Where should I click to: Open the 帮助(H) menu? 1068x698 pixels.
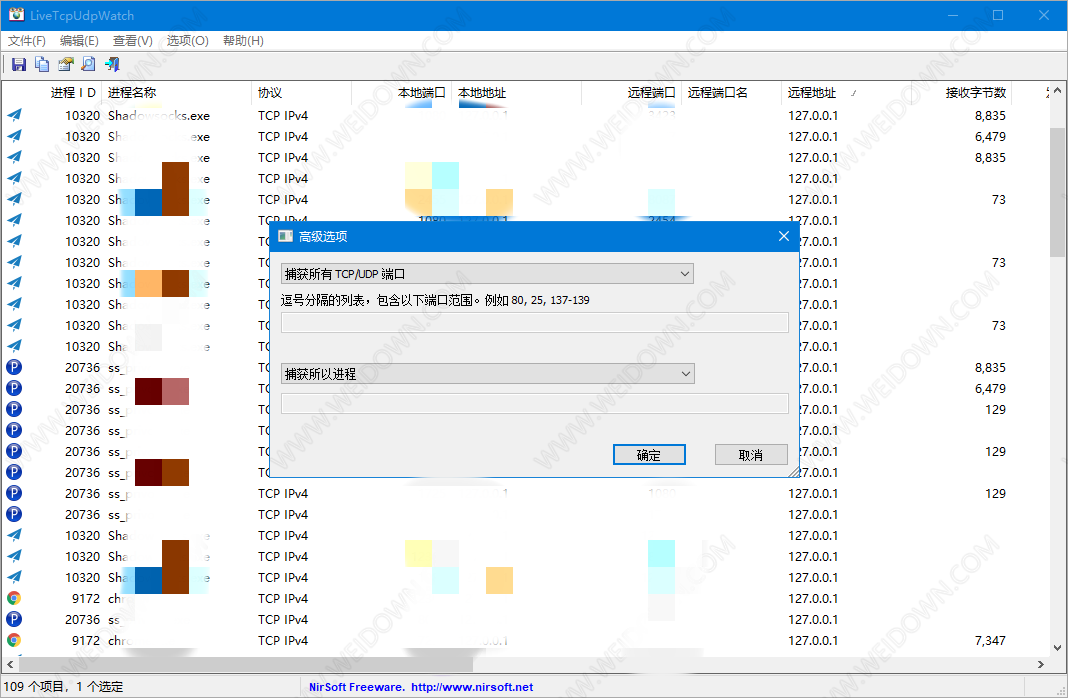click(243, 41)
